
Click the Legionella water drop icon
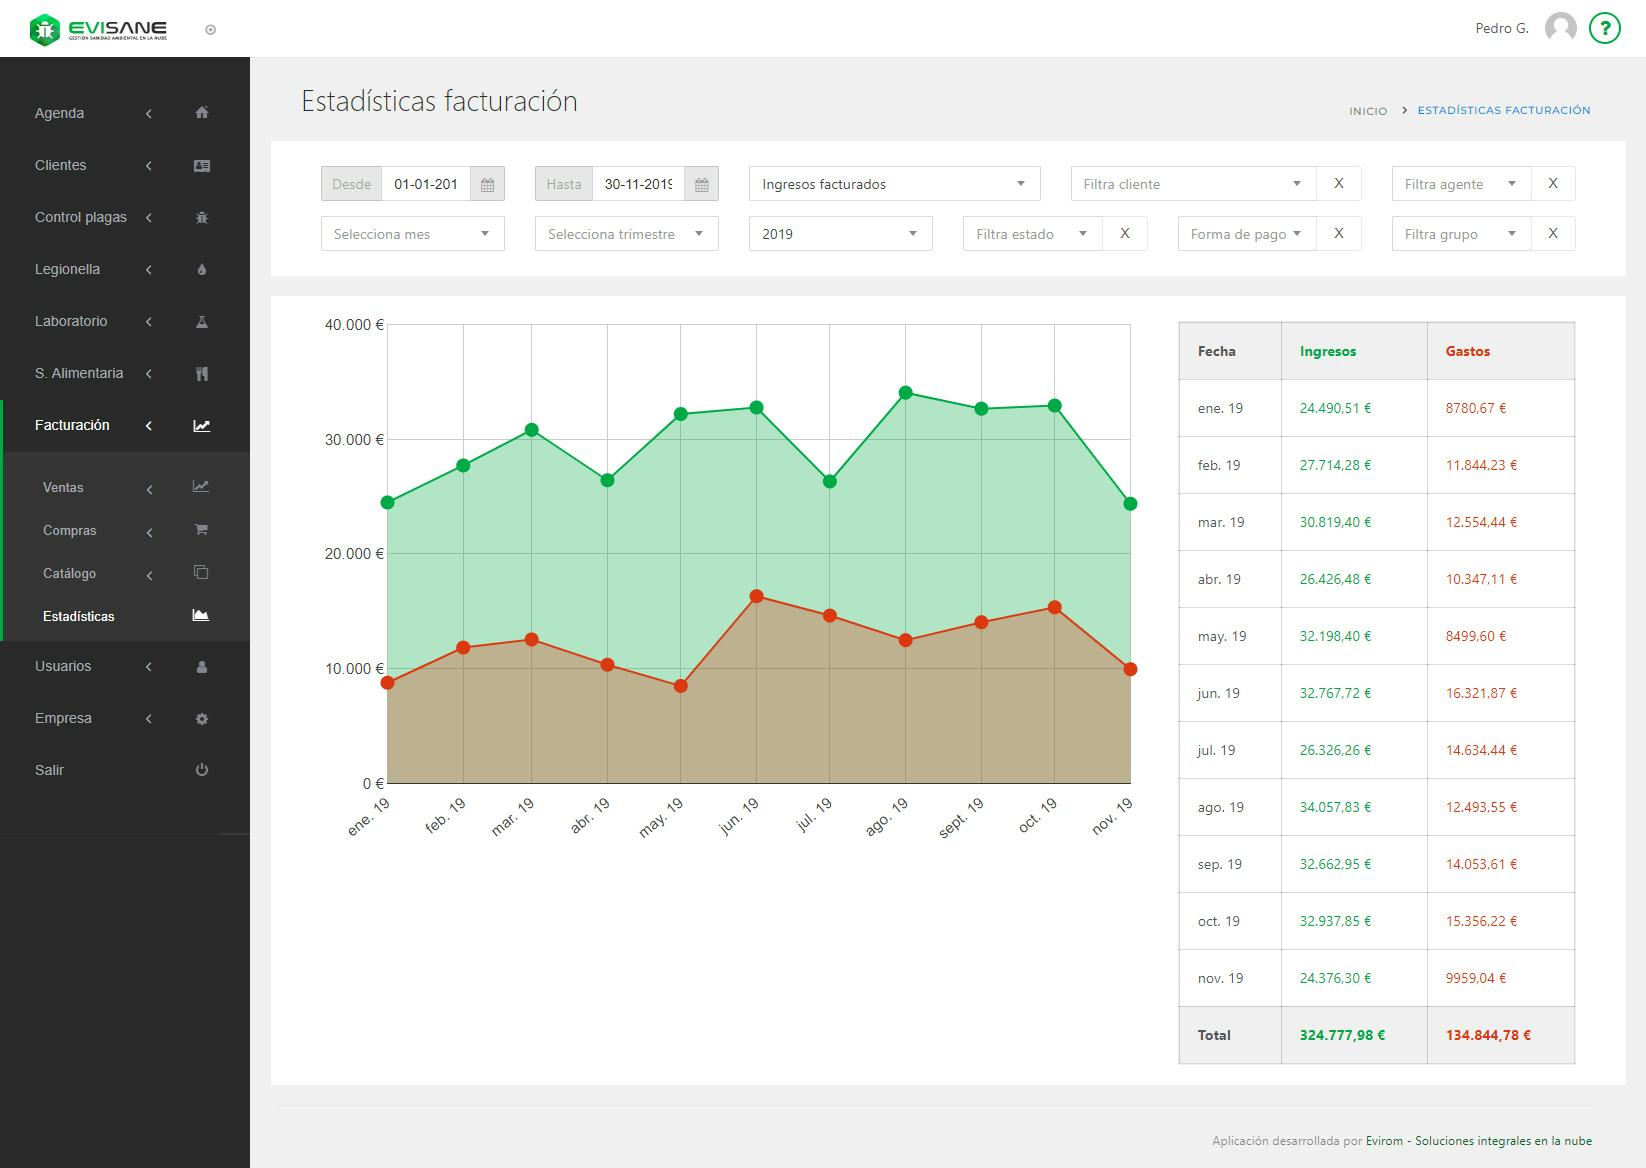point(202,269)
